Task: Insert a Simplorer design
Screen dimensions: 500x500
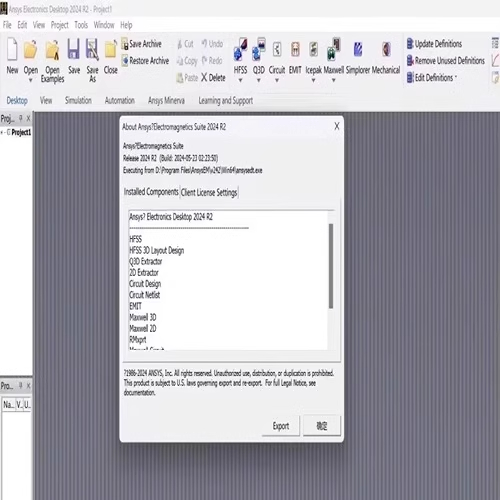Action: [x=358, y=50]
